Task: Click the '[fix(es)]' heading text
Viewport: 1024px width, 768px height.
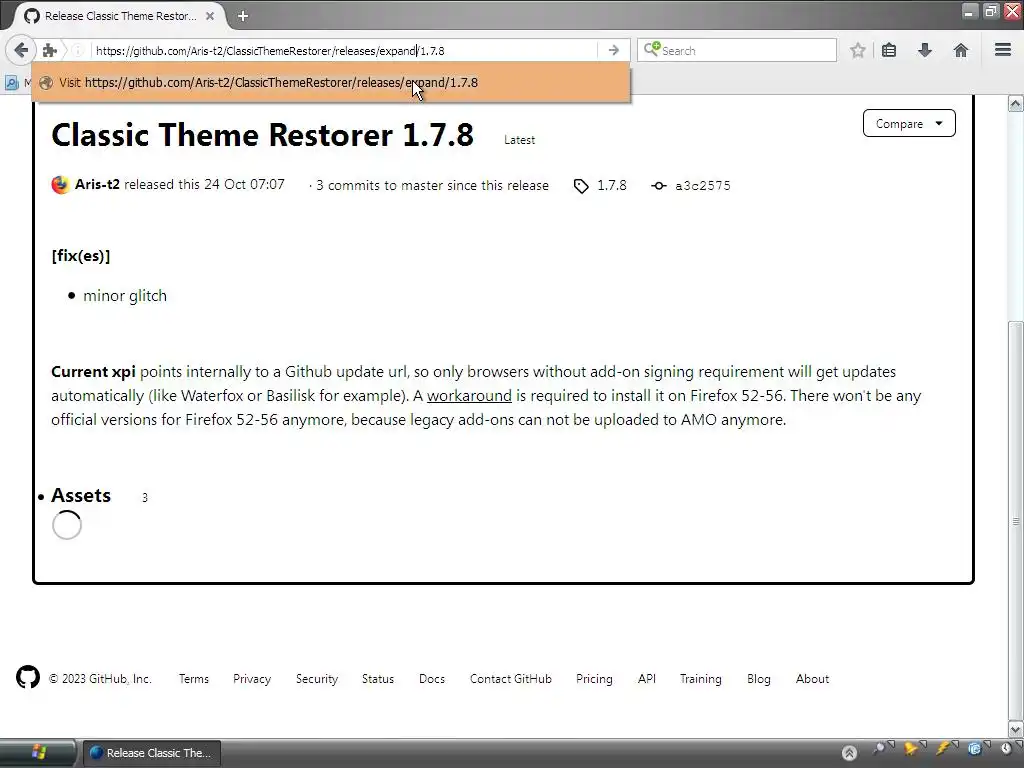Action: coord(81,256)
